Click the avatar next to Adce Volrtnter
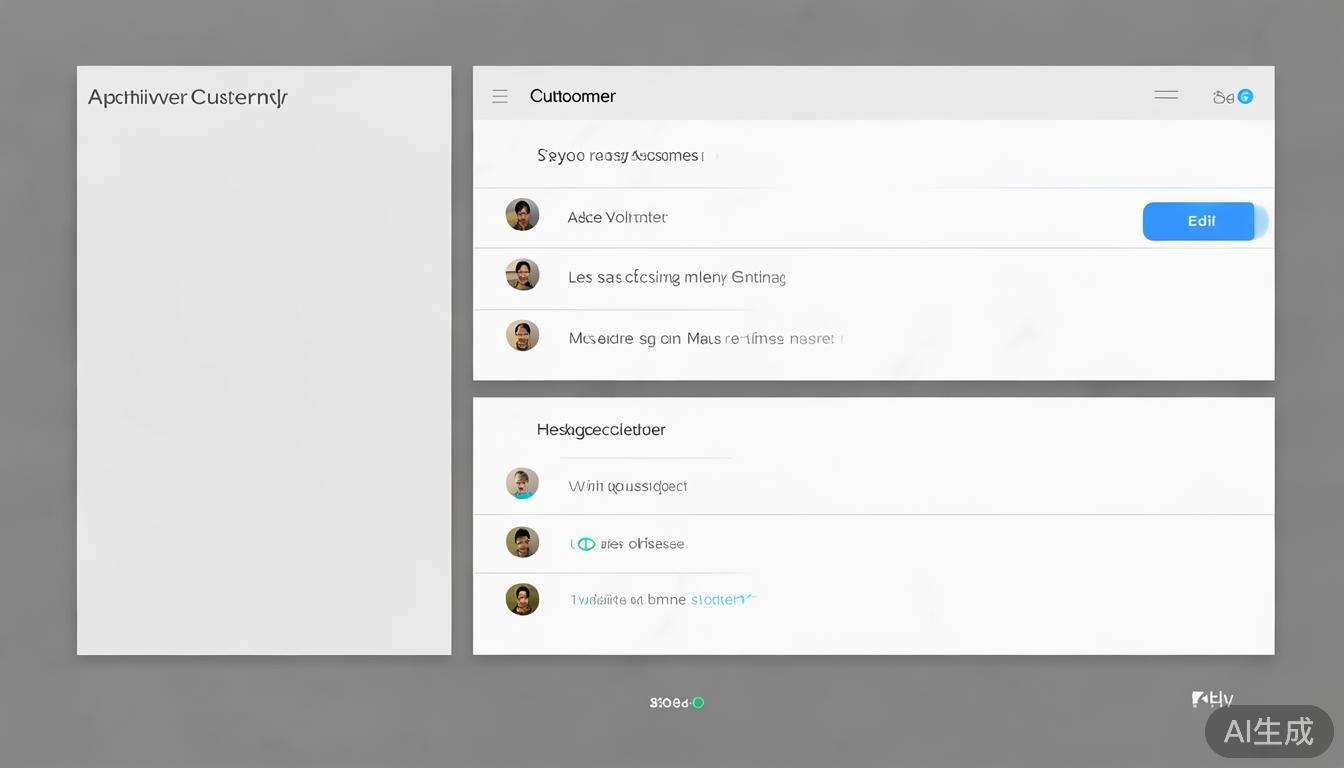The height and width of the screenshot is (768, 1344). [522, 215]
